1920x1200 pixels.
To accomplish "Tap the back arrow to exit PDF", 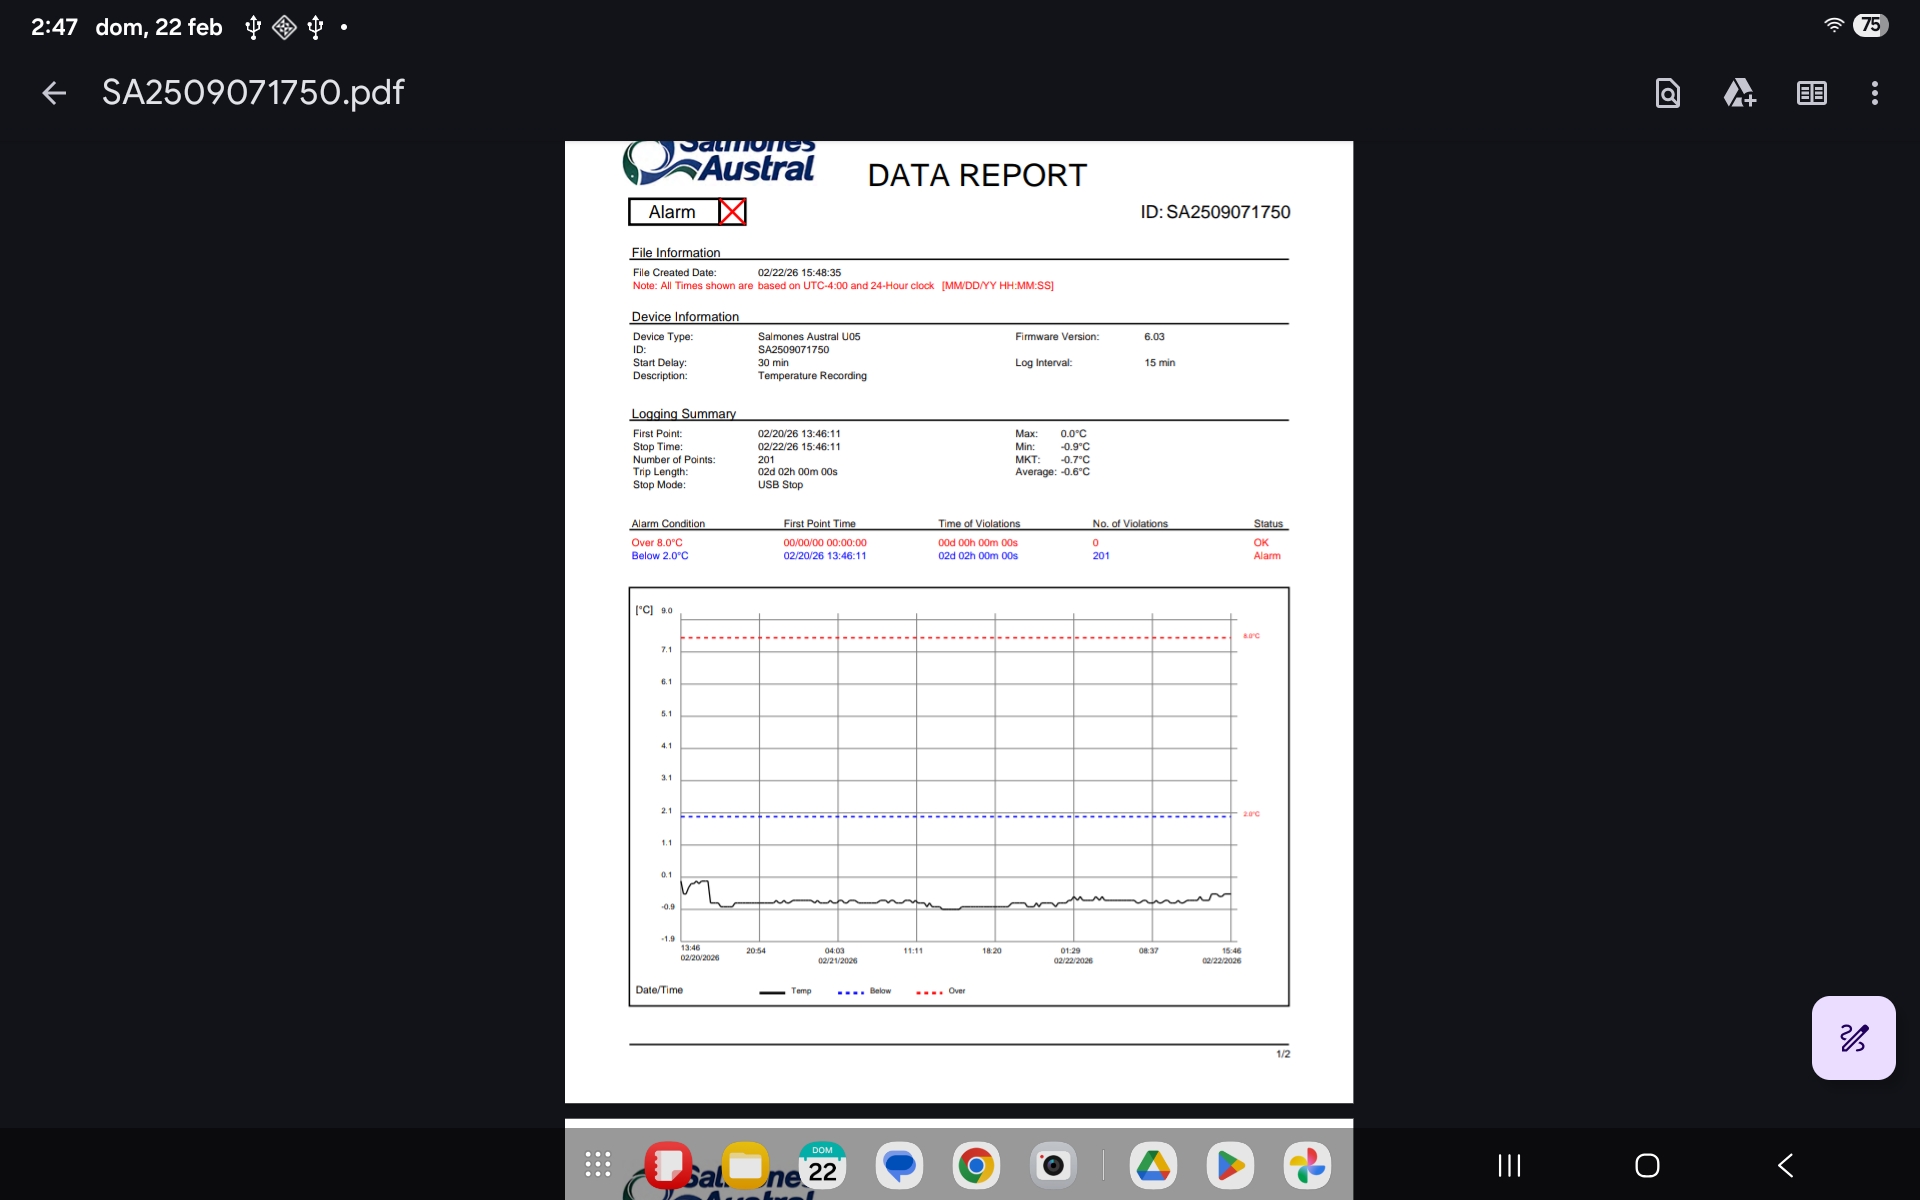I will (x=54, y=93).
